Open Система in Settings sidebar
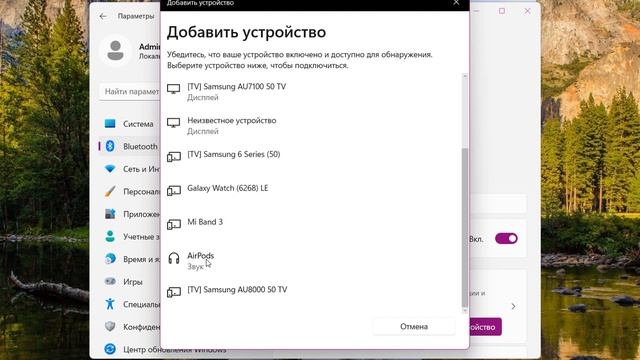This screenshot has height=360, width=640. point(129,124)
